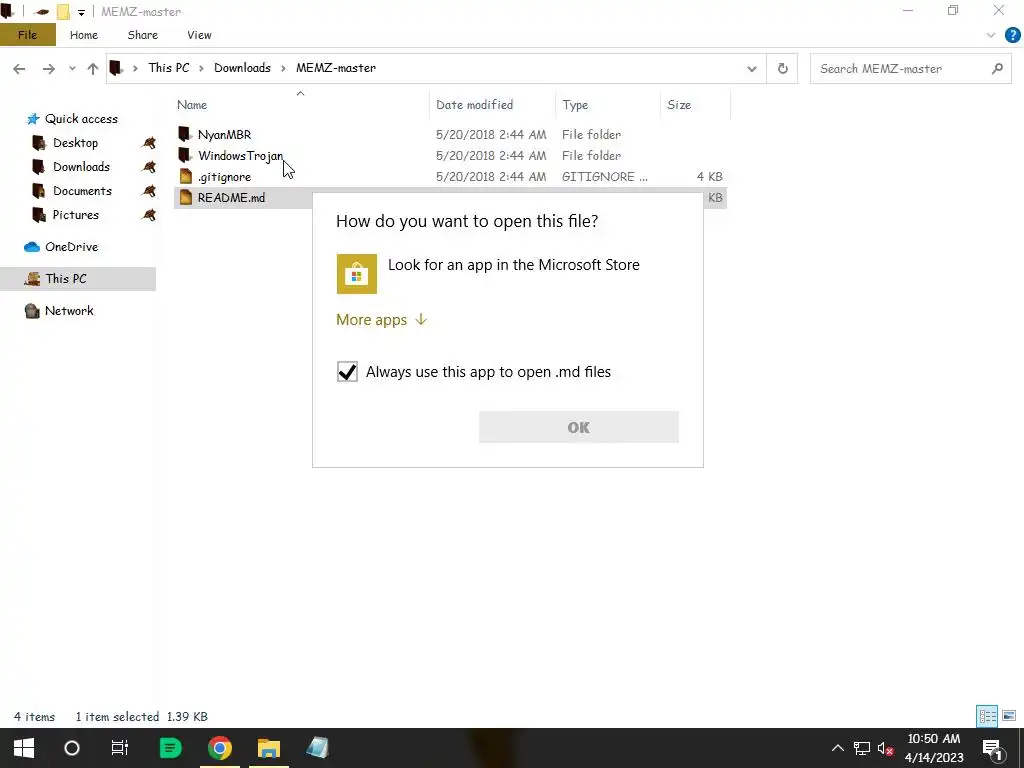The height and width of the screenshot is (768, 1024).
Task: Click MEMZ-master in the address breadcrumb
Action: (336, 68)
